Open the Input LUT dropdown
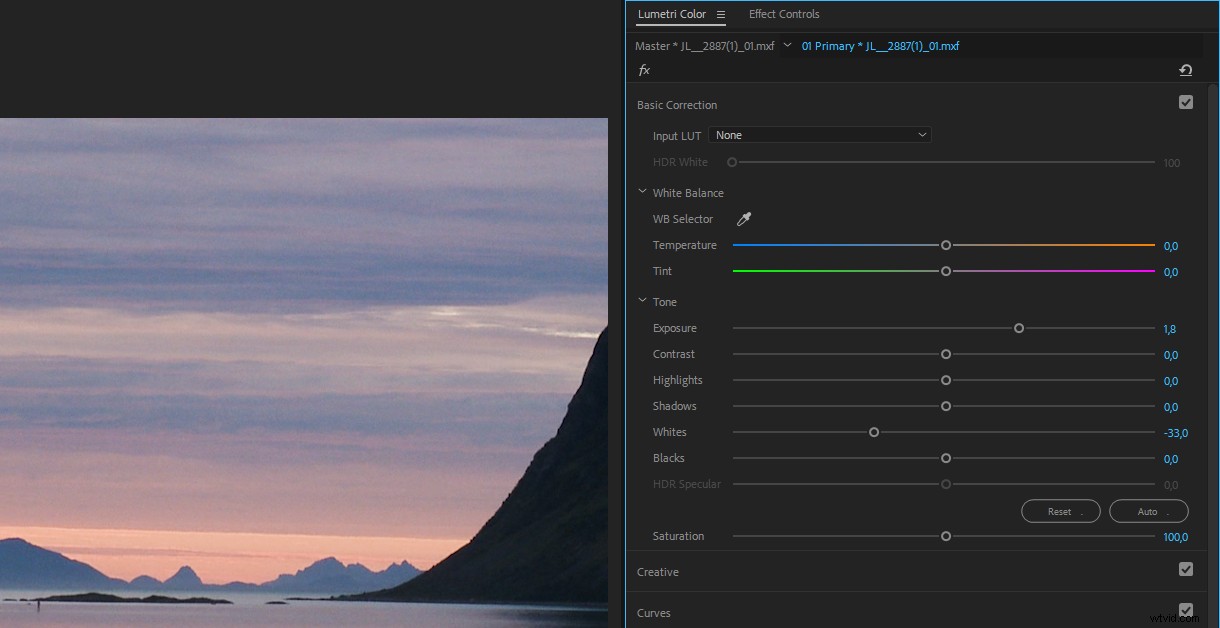Screen dimensions: 1220x628 click(820, 134)
